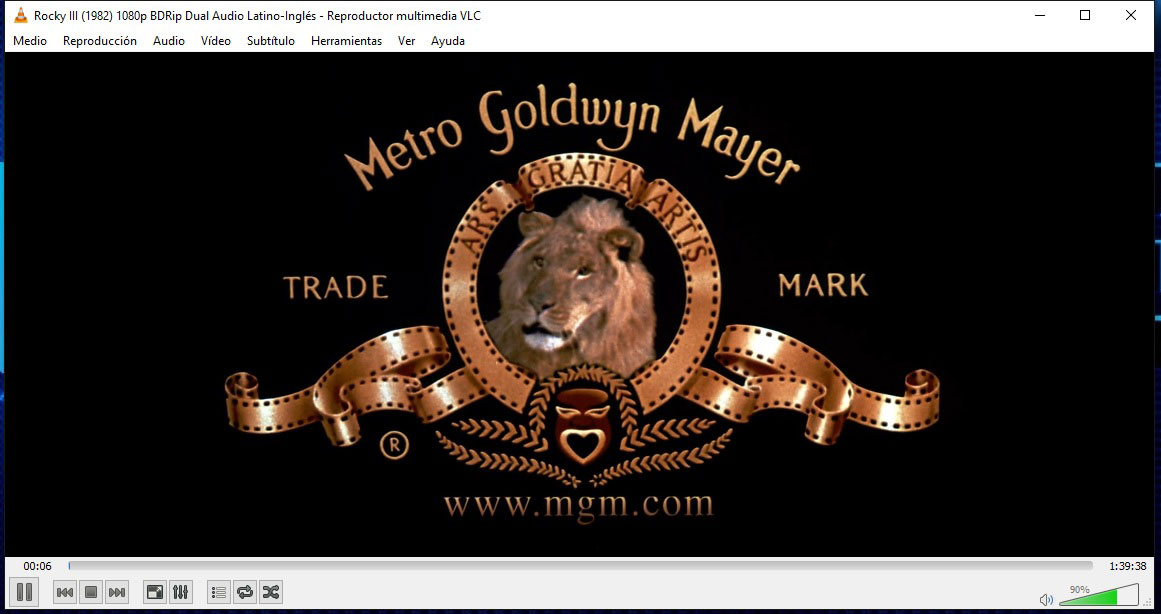
Task: Toggle total time 1:39:38 display
Action: pyautogui.click(x=1127, y=566)
